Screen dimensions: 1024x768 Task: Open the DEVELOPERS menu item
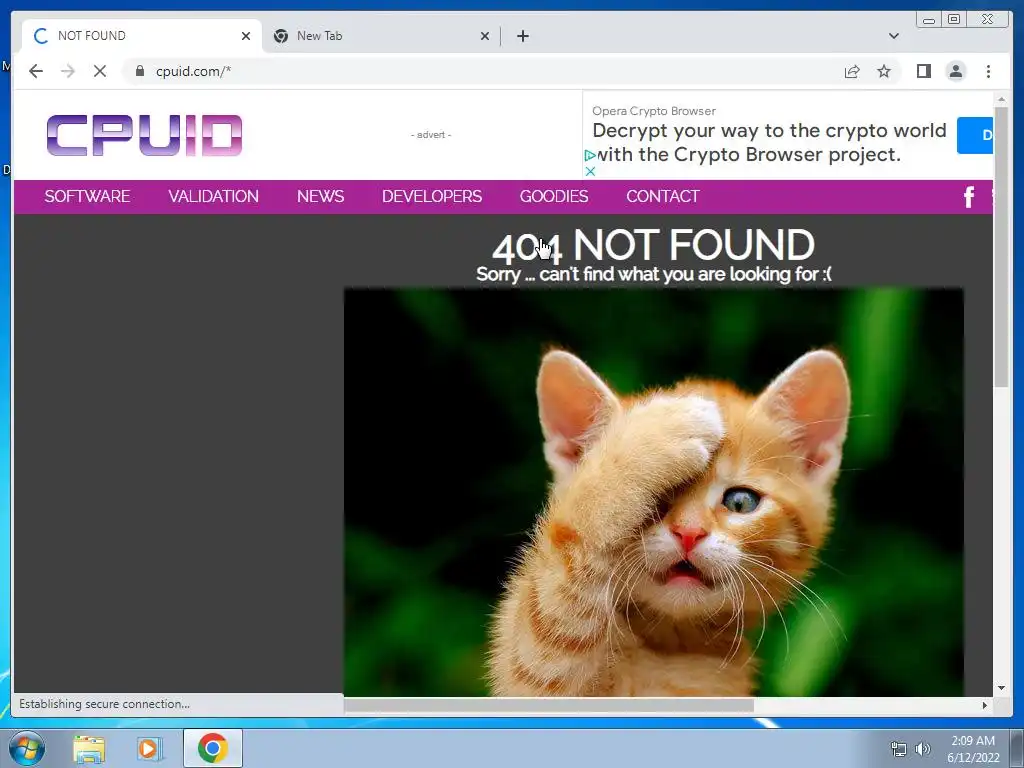pyautogui.click(x=432, y=197)
